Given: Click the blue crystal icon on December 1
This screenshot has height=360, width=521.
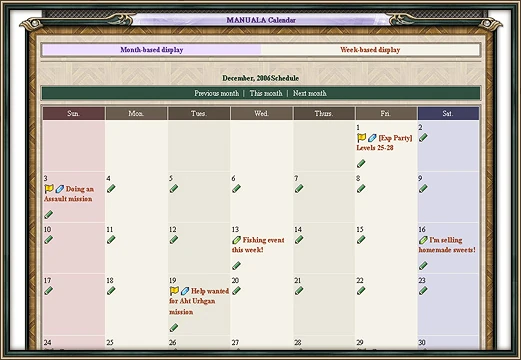Looking at the screenshot, I should click(372, 138).
